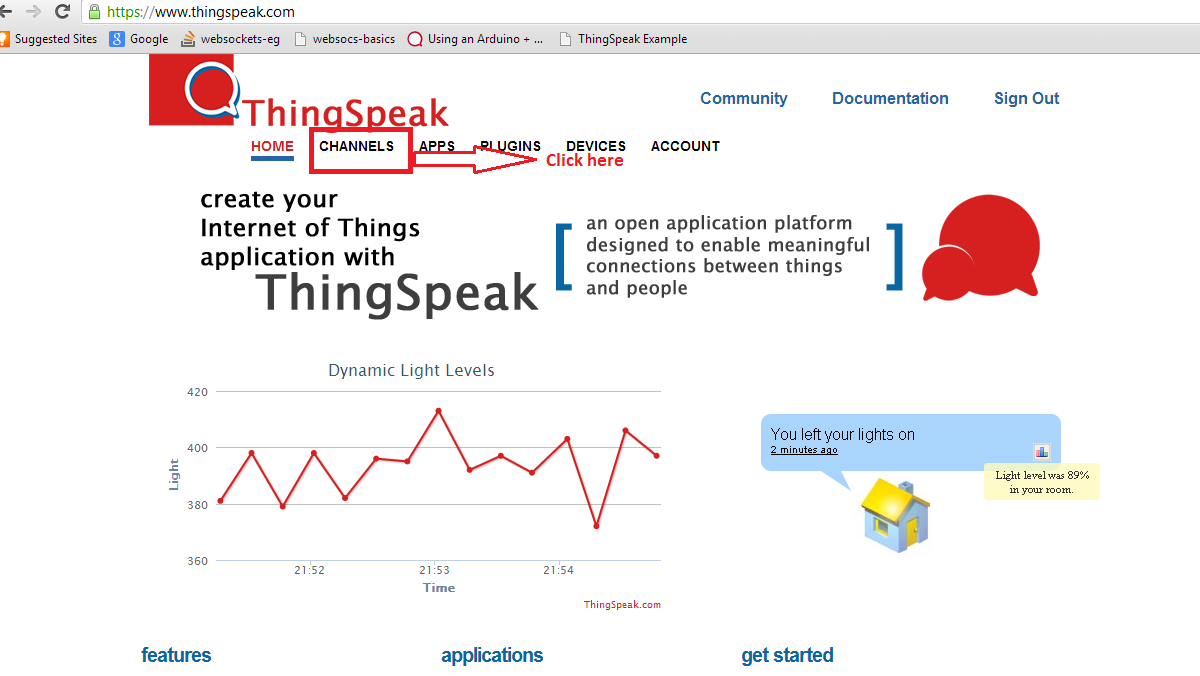The width and height of the screenshot is (1200, 676).
Task: Click the page reload icon
Action: click(x=62, y=11)
